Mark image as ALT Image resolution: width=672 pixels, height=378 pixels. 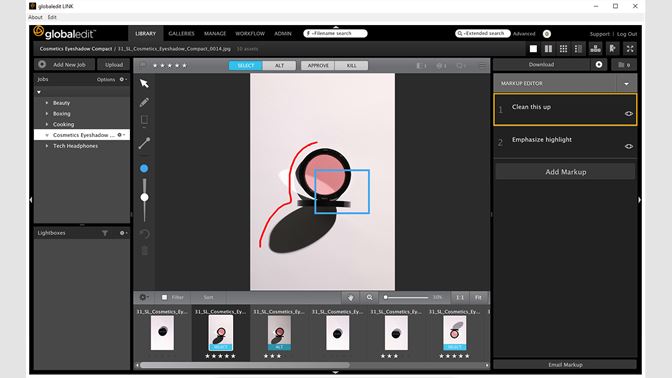[279, 66]
